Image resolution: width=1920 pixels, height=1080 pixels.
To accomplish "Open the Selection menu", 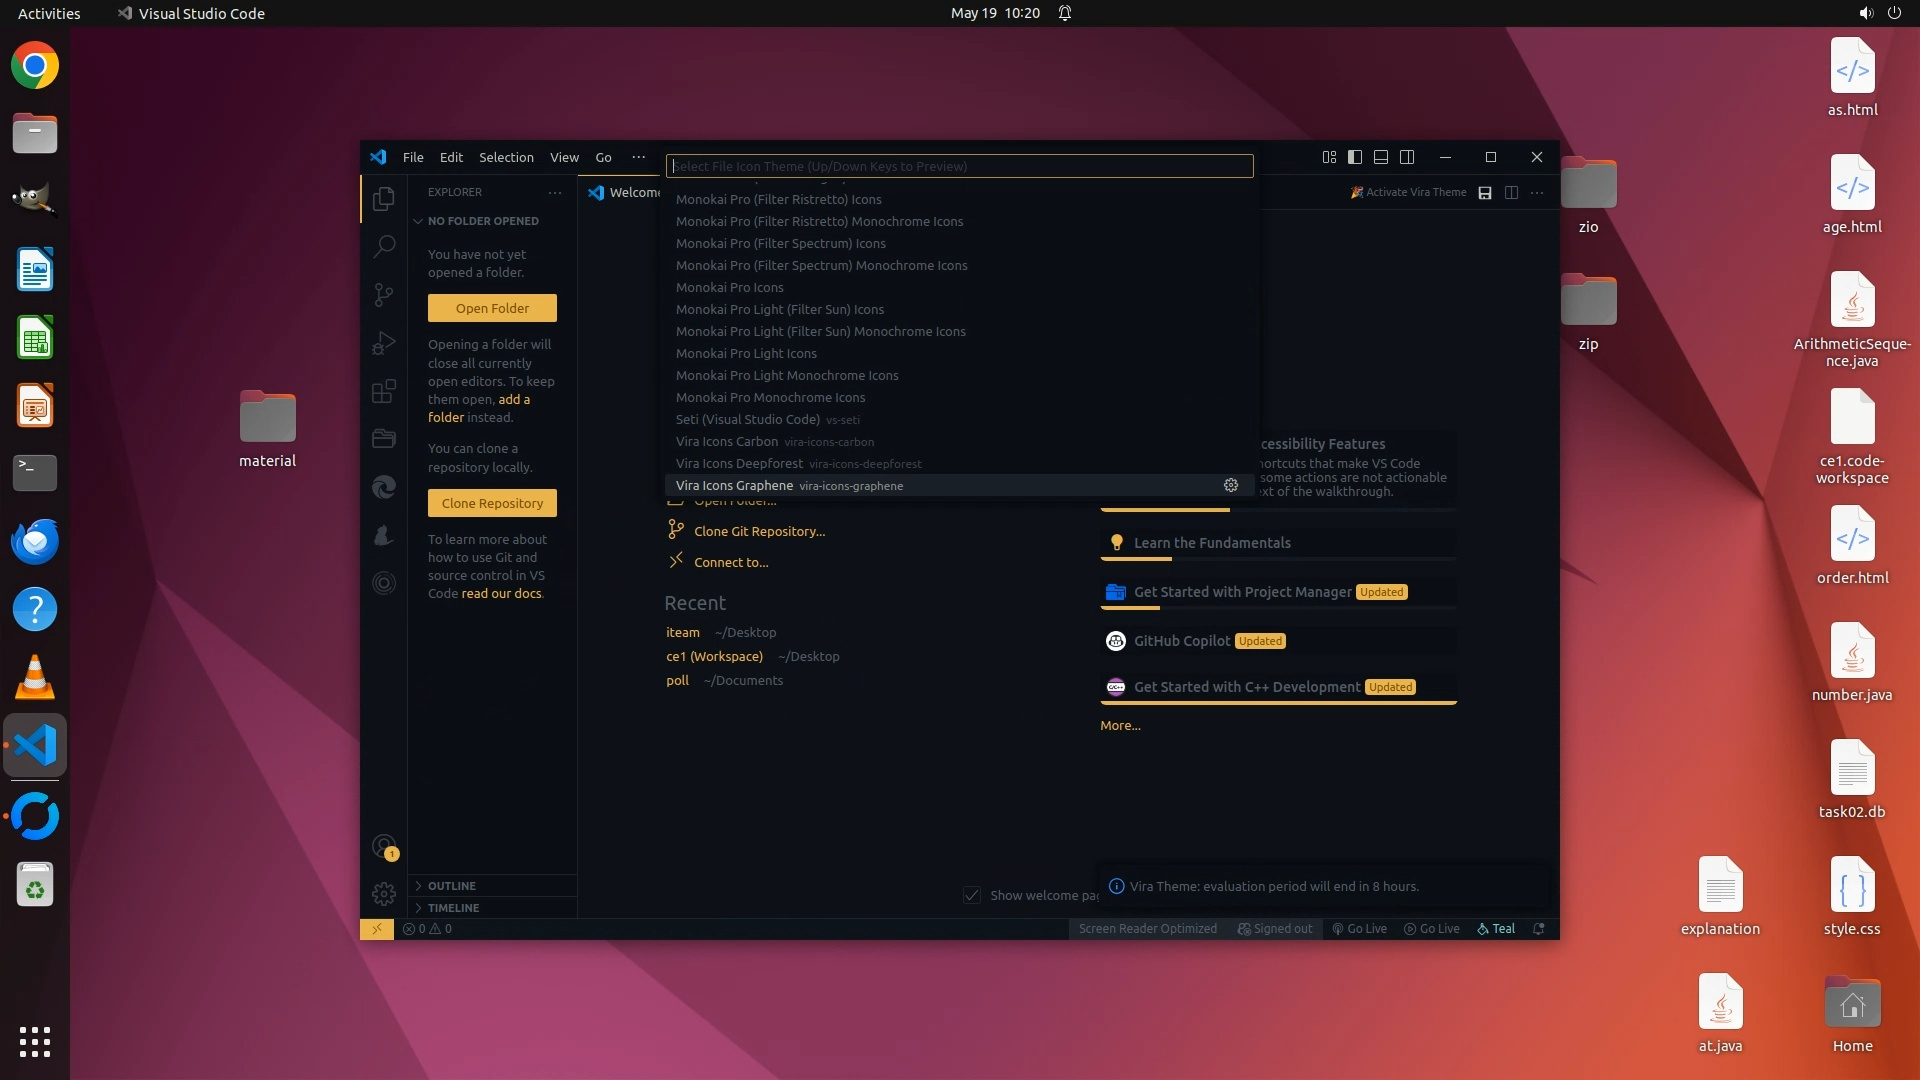I will coord(506,157).
